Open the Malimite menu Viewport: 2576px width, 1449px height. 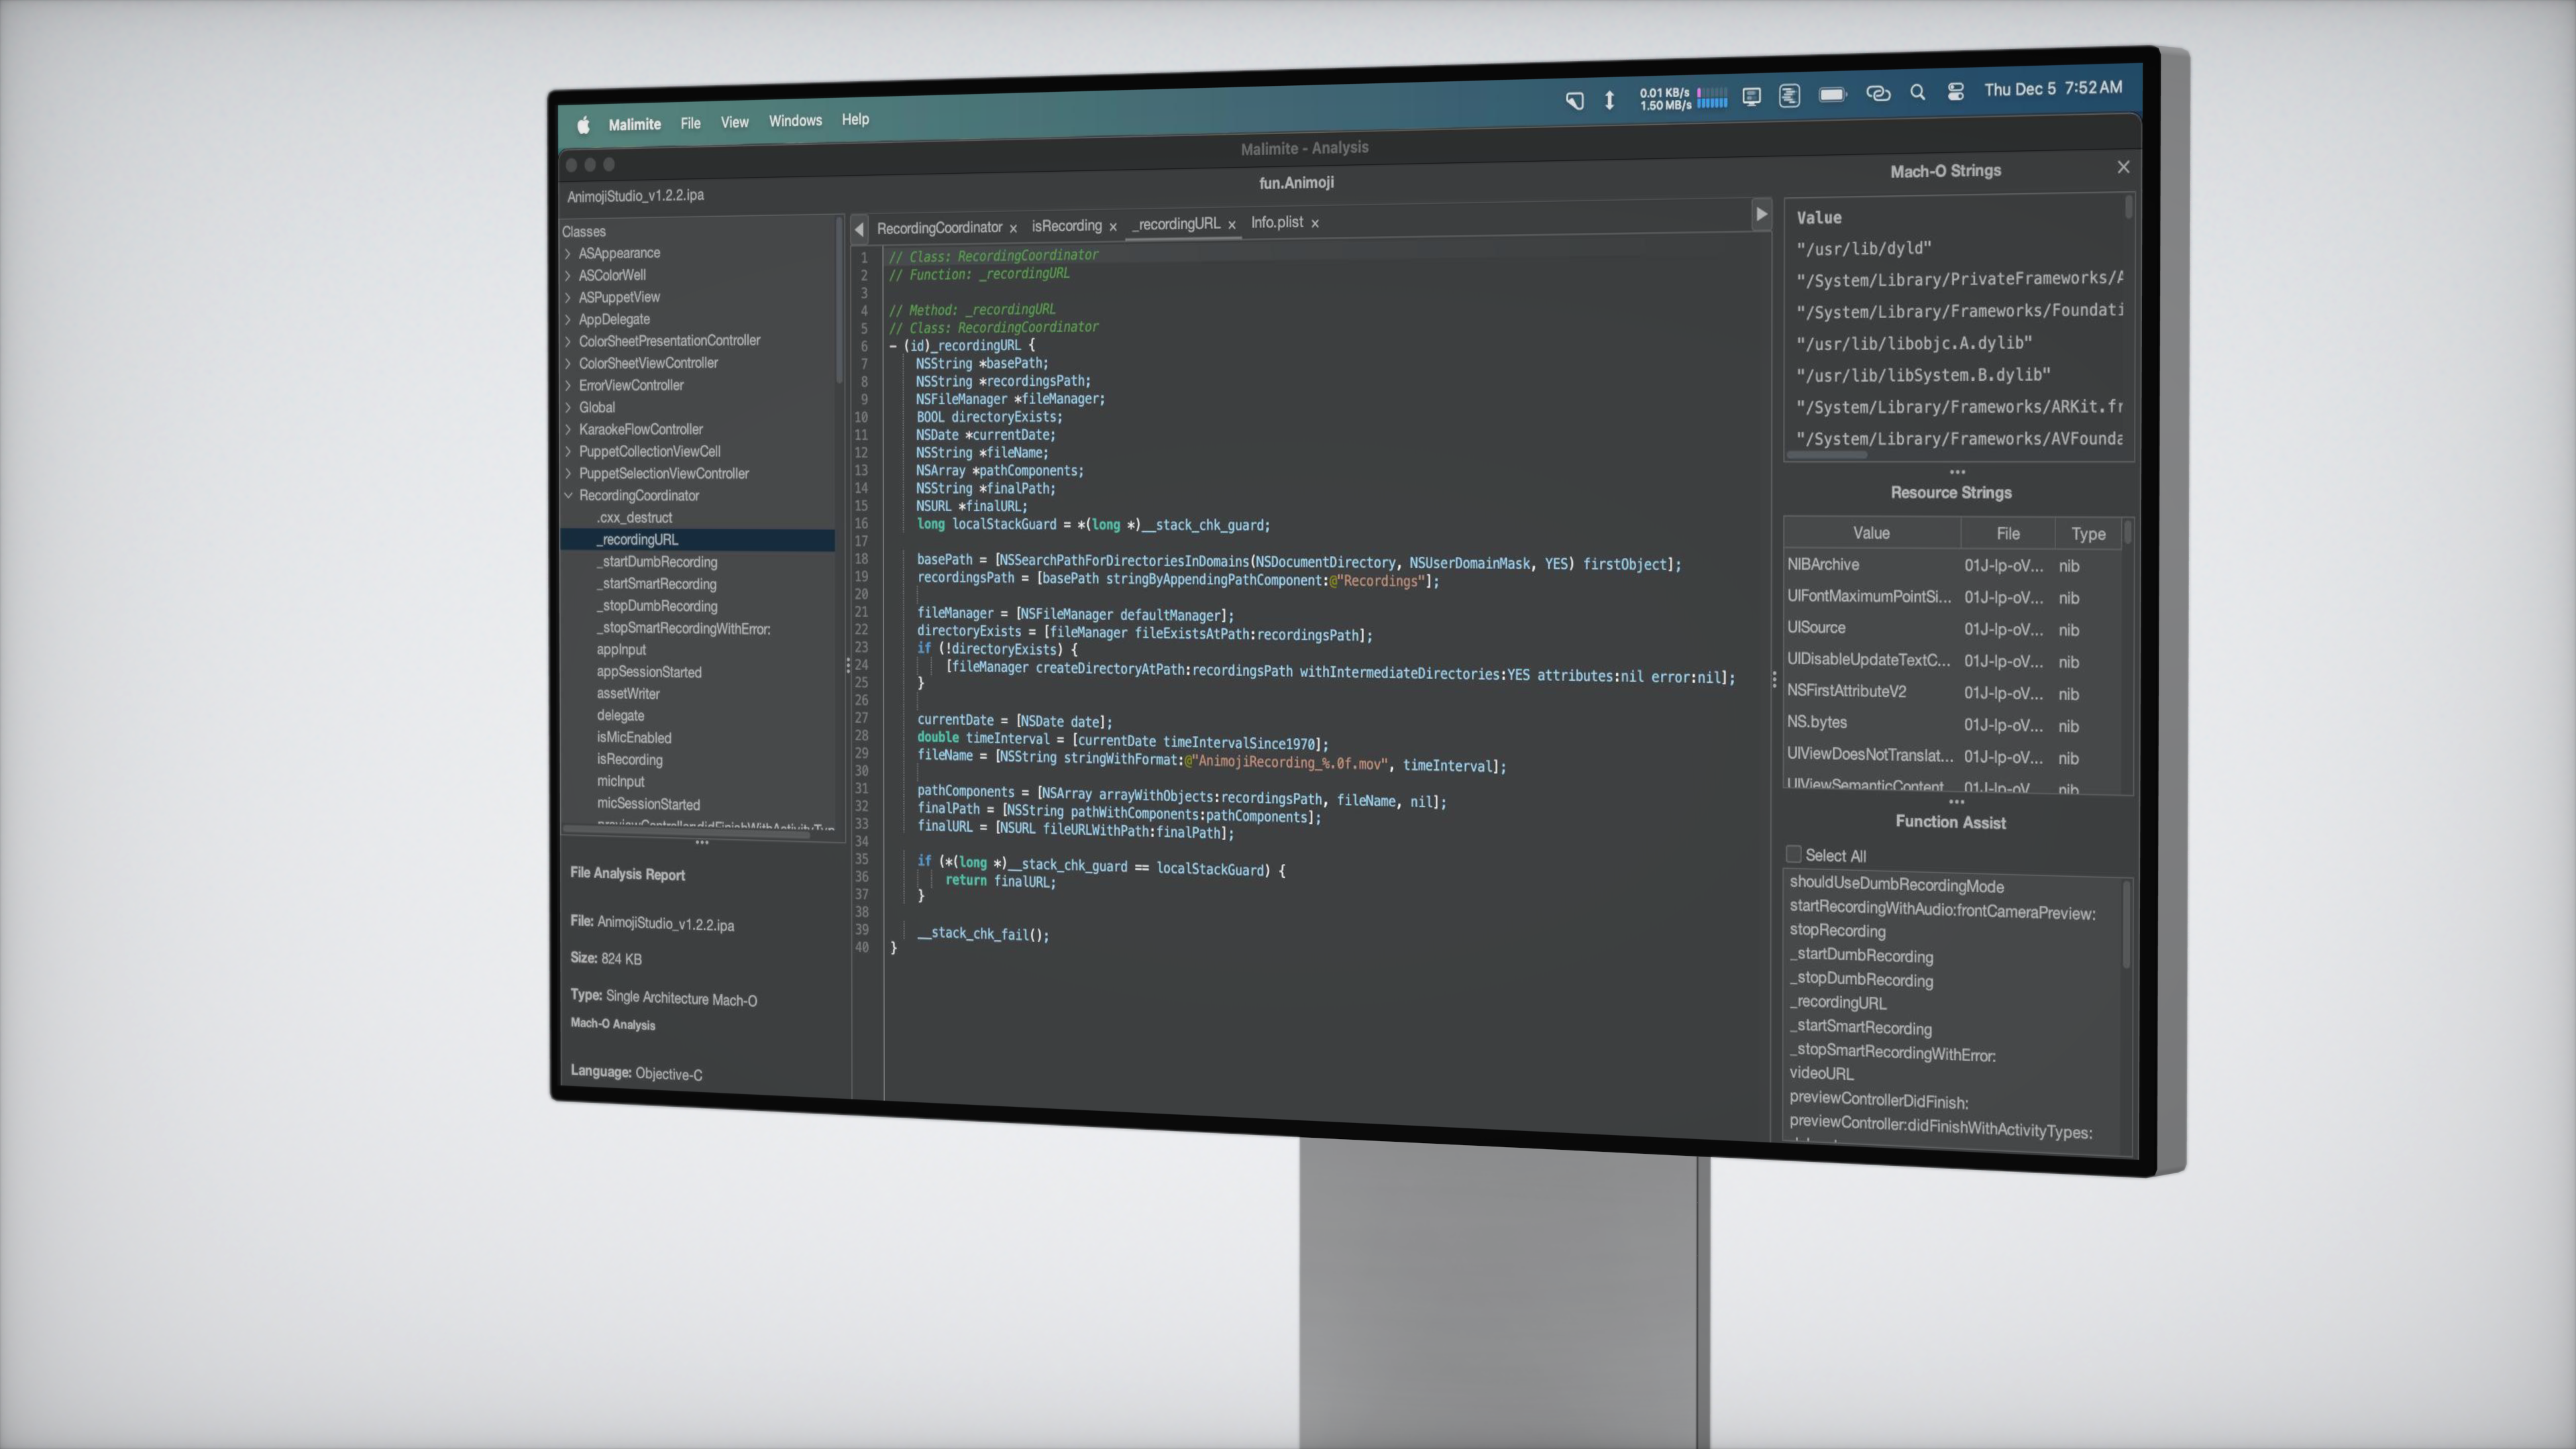634,124
